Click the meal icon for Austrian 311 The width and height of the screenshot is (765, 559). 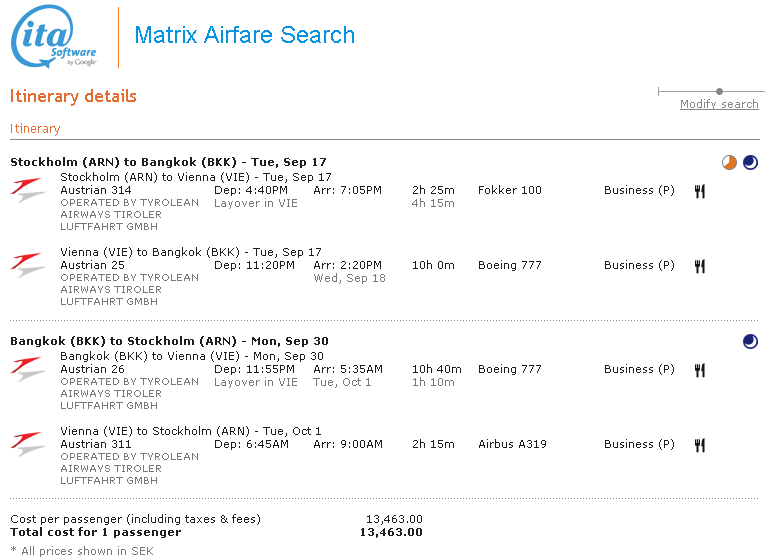point(700,445)
